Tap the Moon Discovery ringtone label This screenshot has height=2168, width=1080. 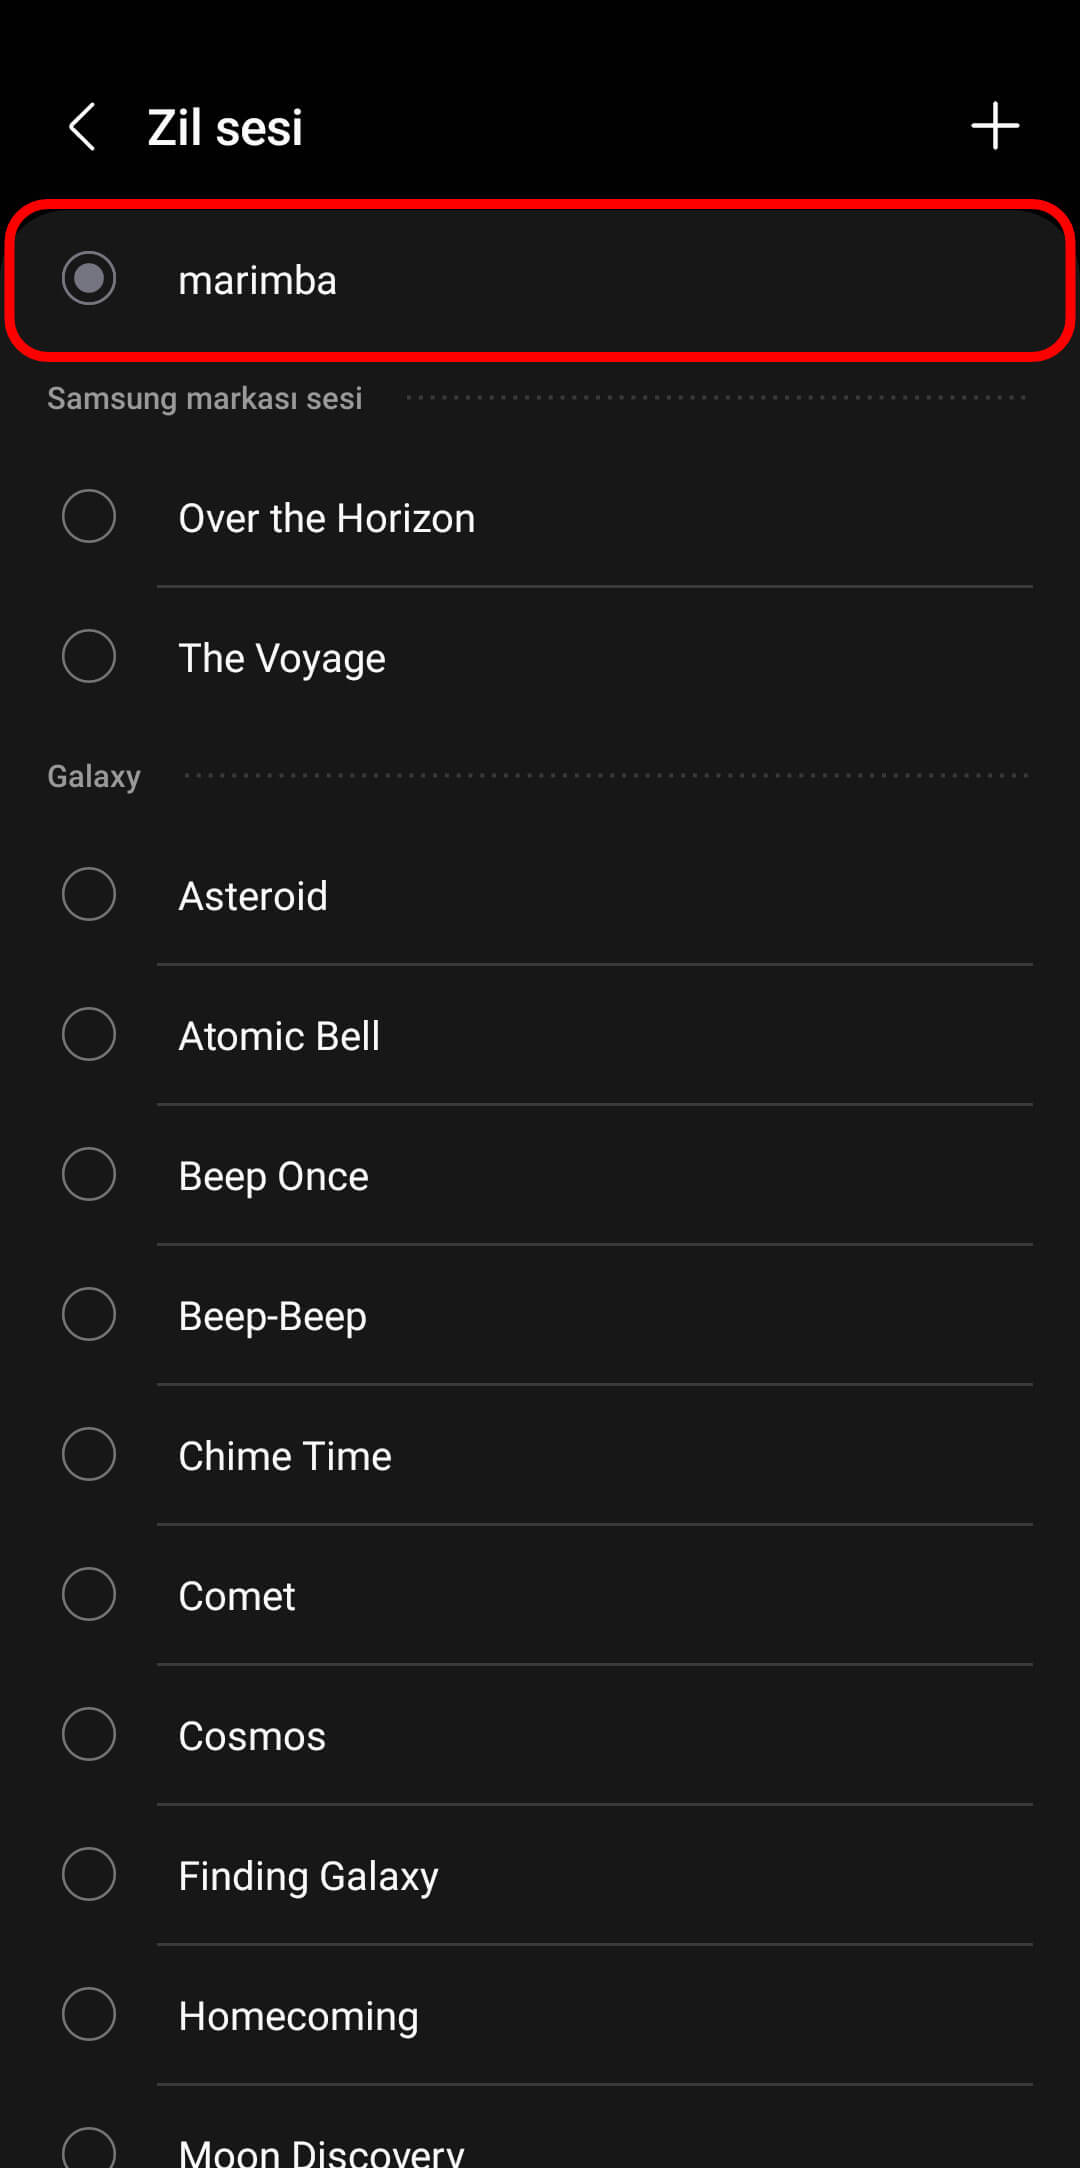click(x=321, y=2150)
